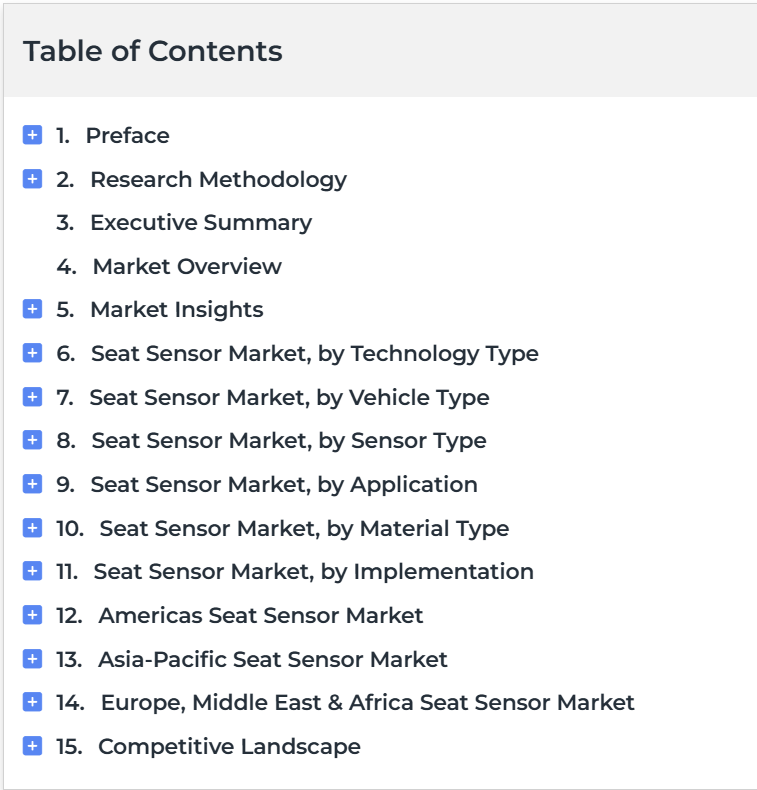Expand Seat Sensor Market by Technology Type
The image size is (757, 790).
tap(32, 353)
